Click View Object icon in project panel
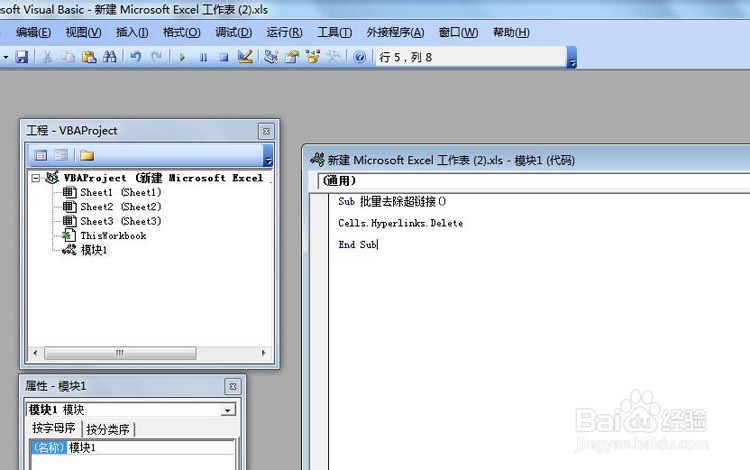The image size is (750, 470). [61, 155]
